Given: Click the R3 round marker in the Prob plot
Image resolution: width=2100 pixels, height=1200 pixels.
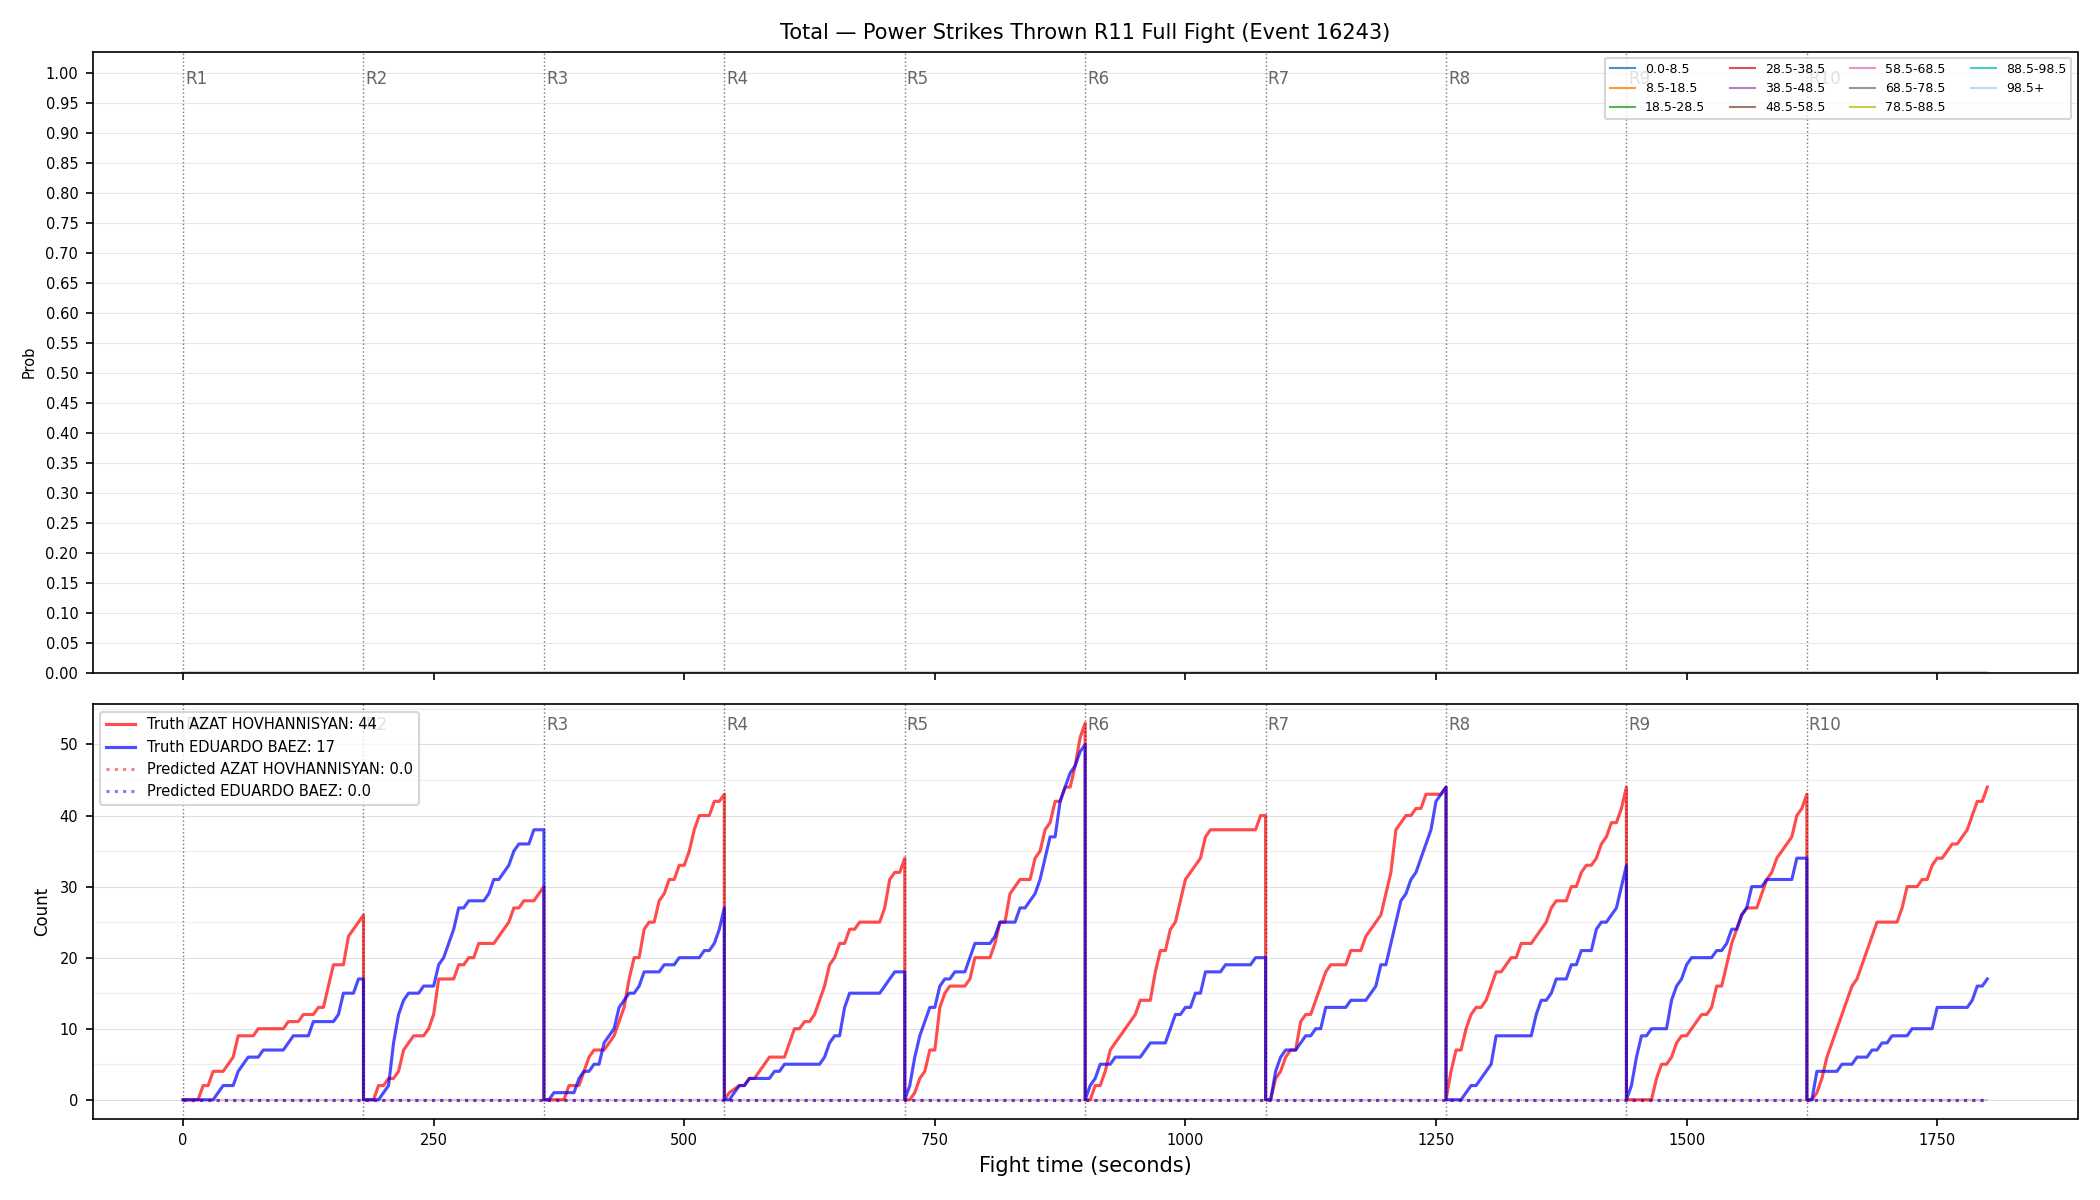Looking at the screenshot, I should pos(557,78).
